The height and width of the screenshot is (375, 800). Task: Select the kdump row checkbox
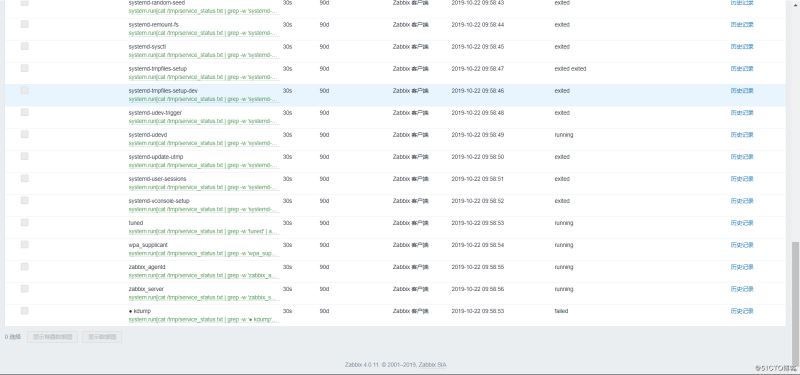[x=24, y=311]
